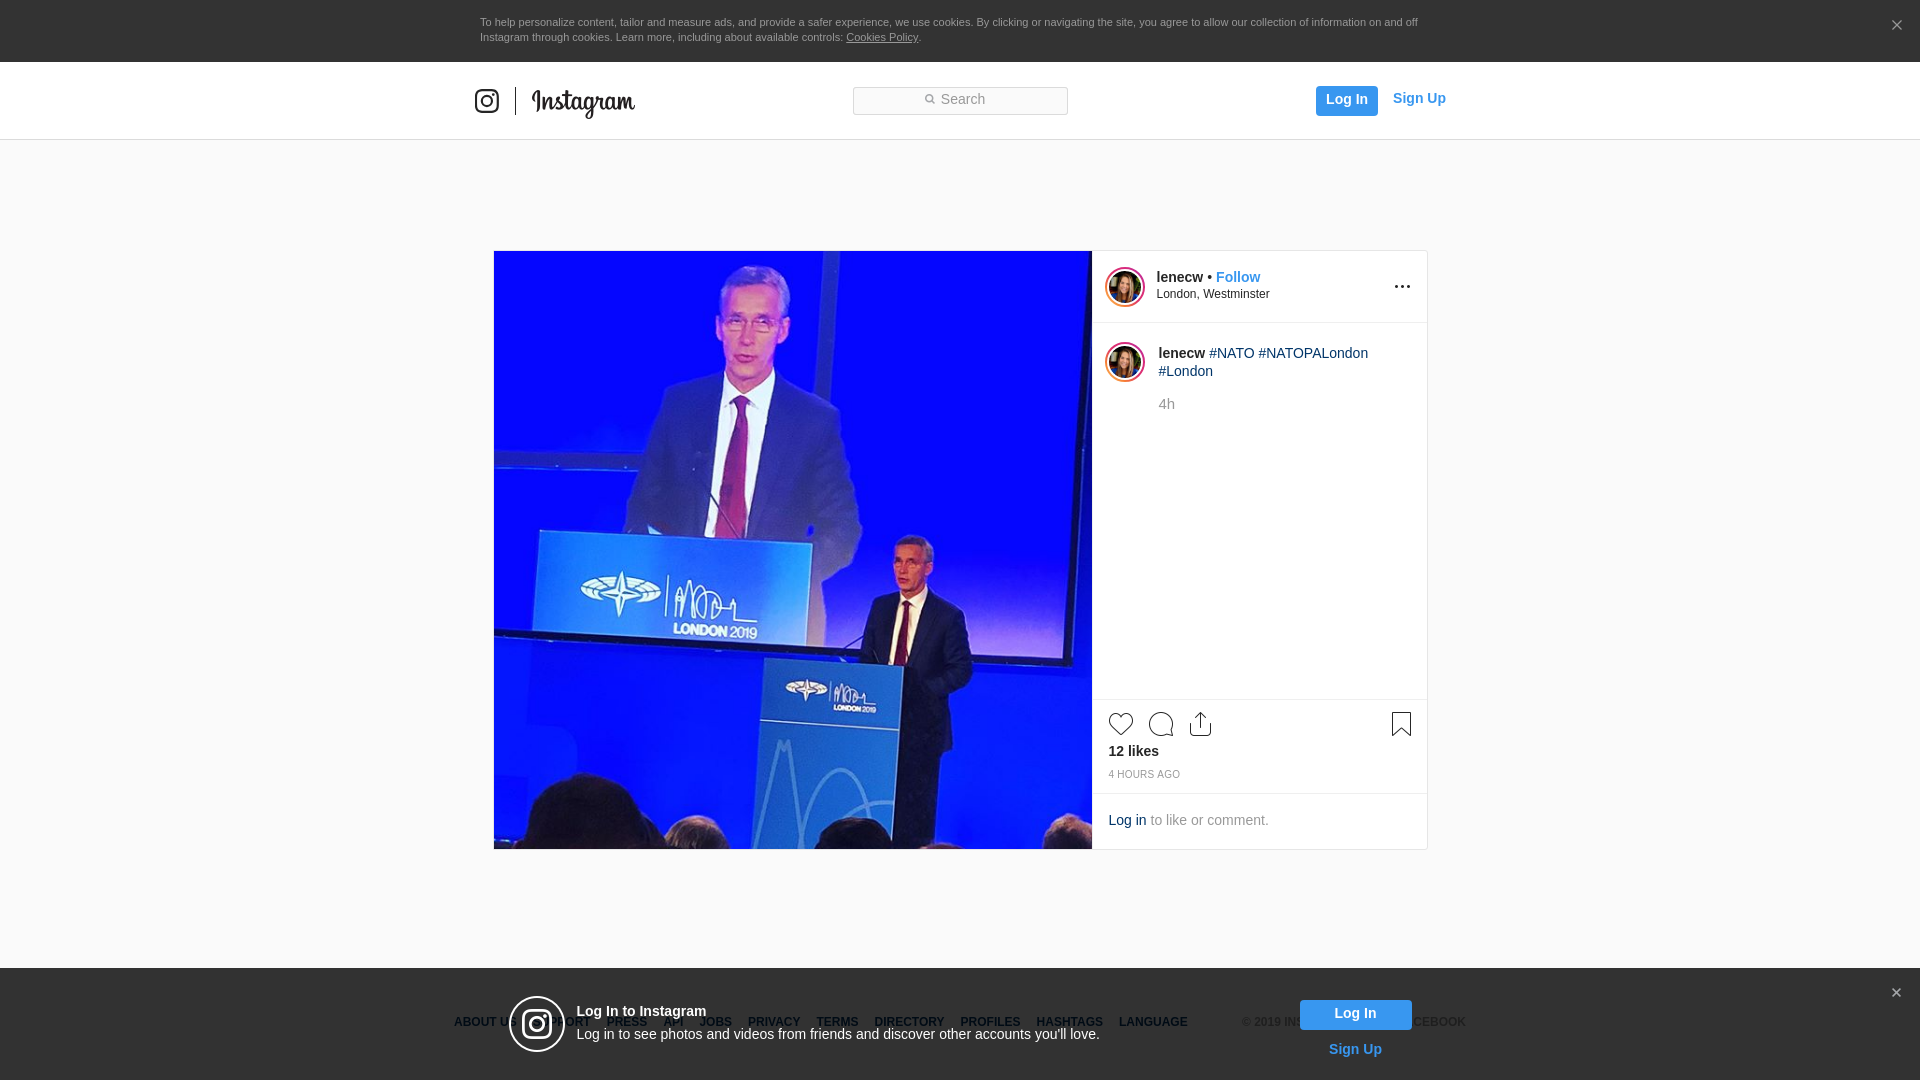Select LANGUAGE in the footer
Image resolution: width=1920 pixels, height=1080 pixels.
(x=1152, y=1022)
